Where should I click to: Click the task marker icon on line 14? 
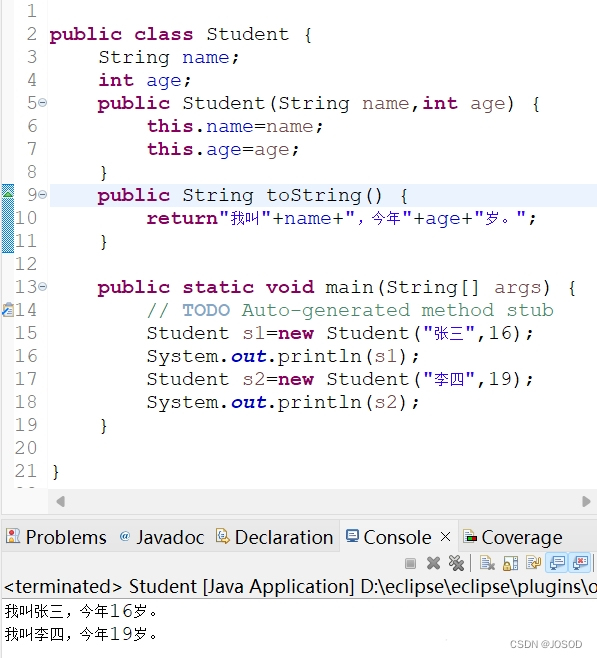point(8,310)
